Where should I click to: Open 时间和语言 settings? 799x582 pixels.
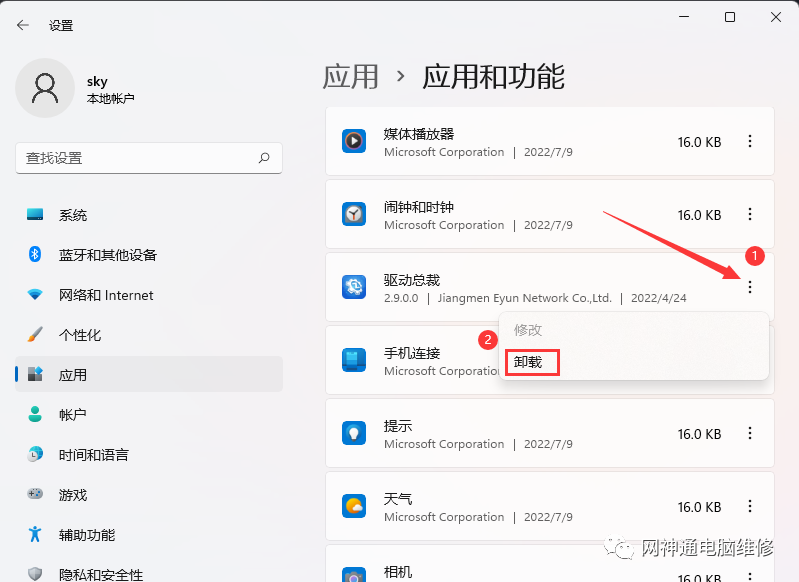(x=149, y=454)
